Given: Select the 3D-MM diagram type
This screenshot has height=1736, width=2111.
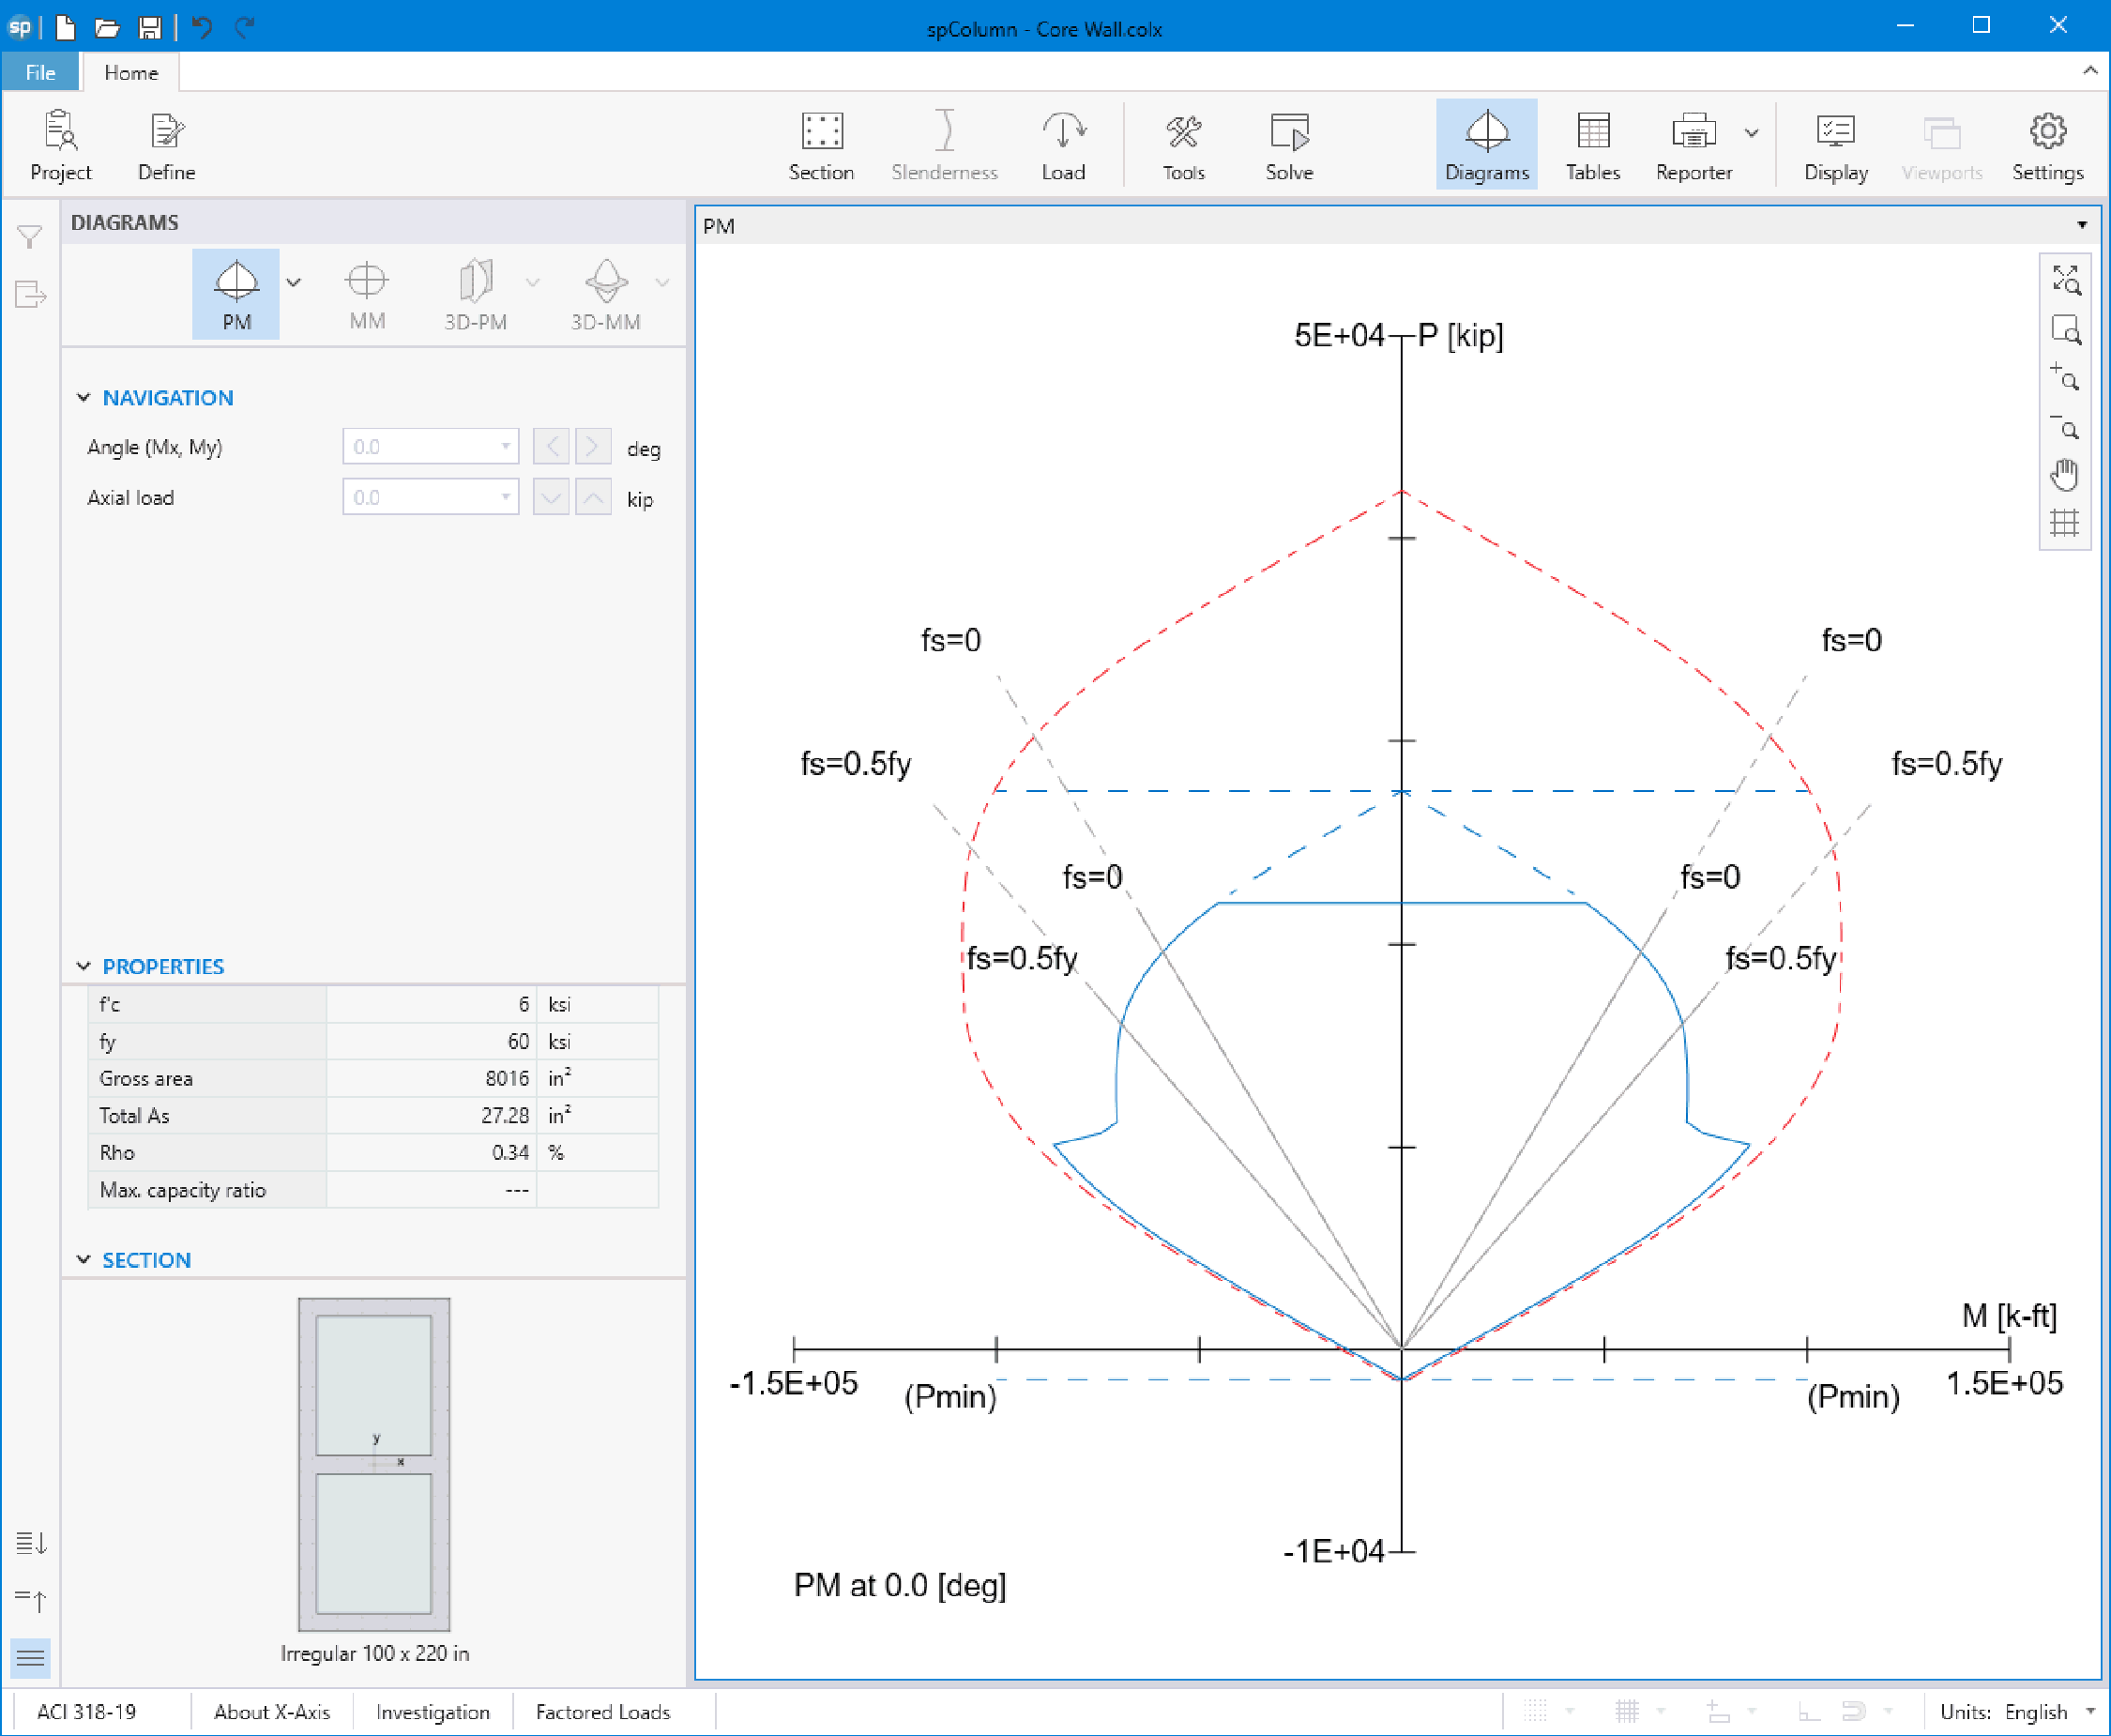Looking at the screenshot, I should (605, 294).
